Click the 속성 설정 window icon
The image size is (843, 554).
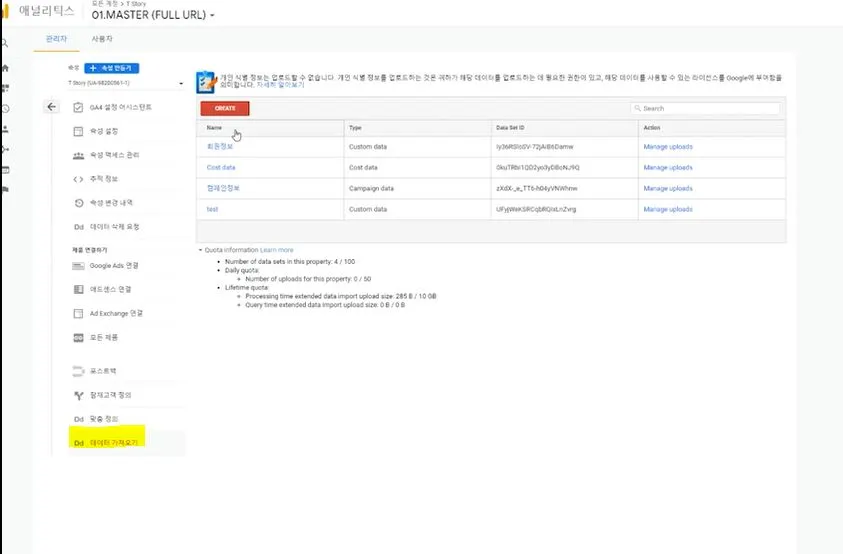[78, 131]
